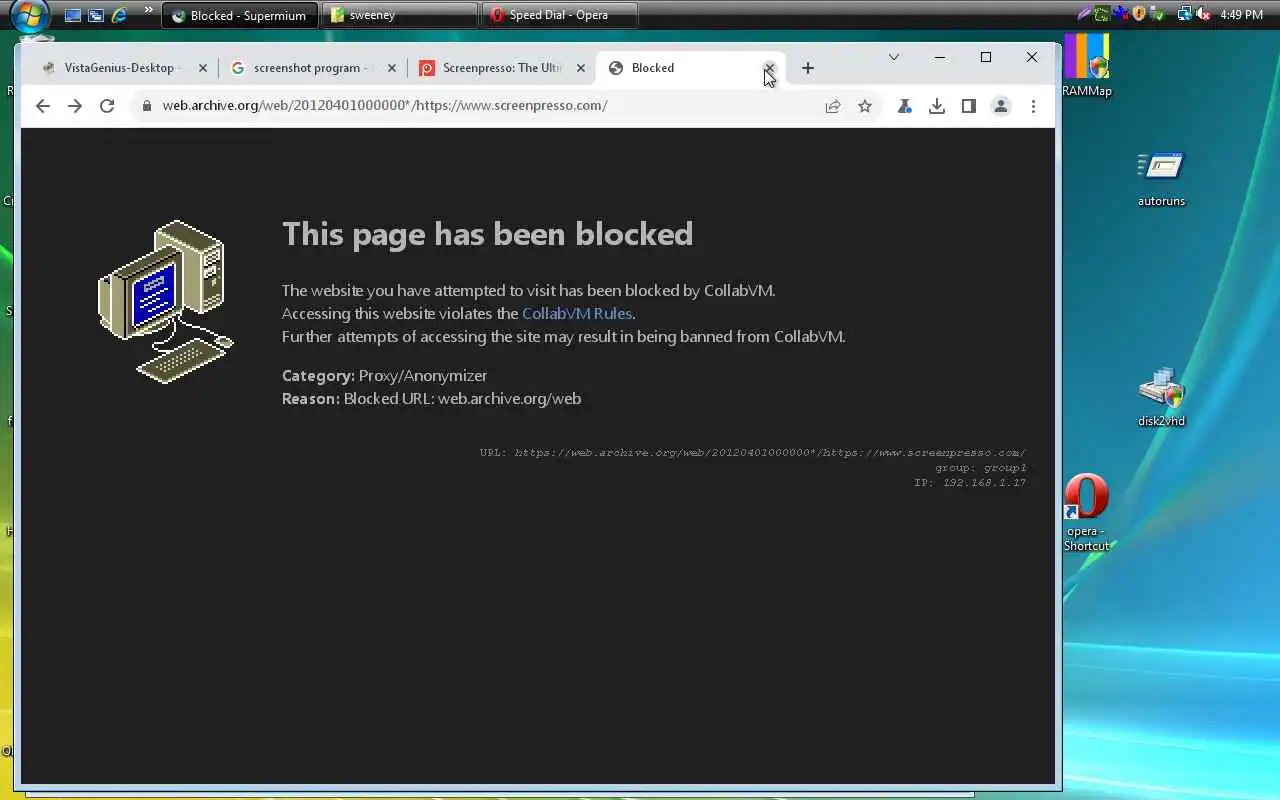Click the 'Category: Proxy/Anonymizer' line
The width and height of the screenshot is (1280, 800).
(x=384, y=375)
